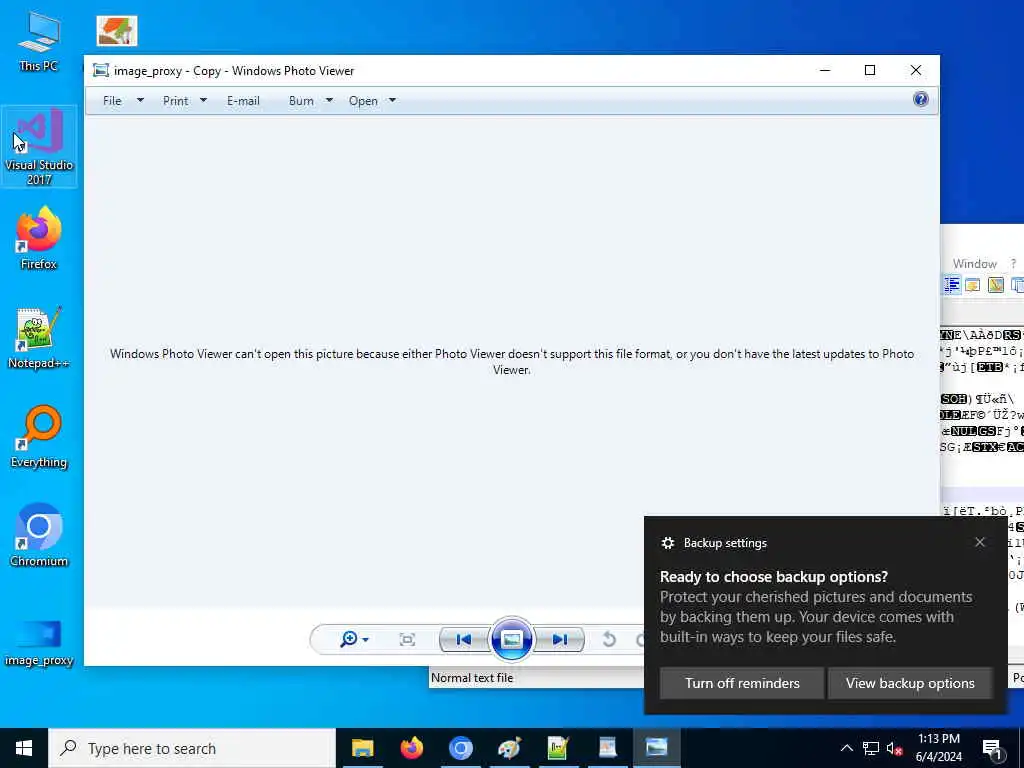Screen dimensions: 1024x768
Task: Click Turn off reminders button
Action: pyautogui.click(x=742, y=683)
